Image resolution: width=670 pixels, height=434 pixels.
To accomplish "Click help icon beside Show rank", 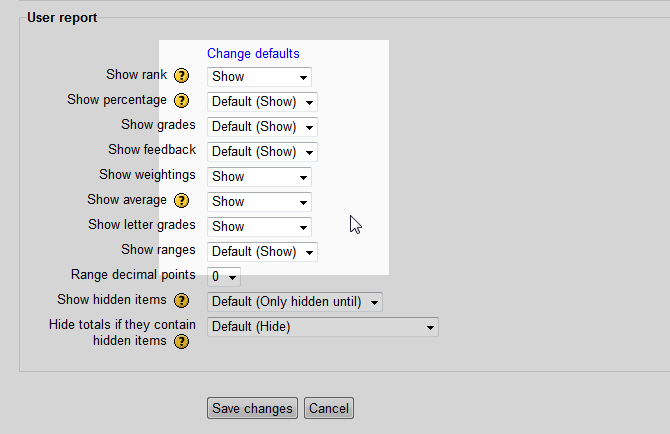I will (x=182, y=76).
